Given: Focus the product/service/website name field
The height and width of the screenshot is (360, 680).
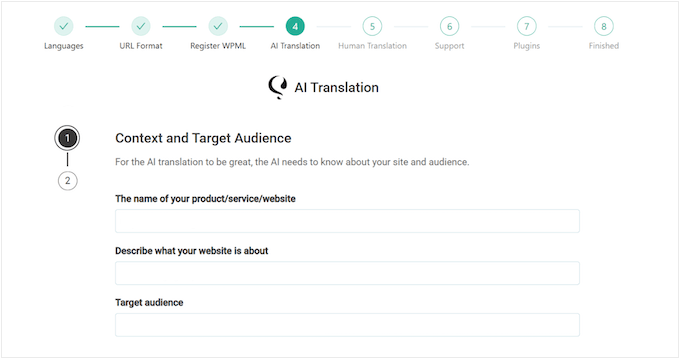Looking at the screenshot, I should point(347,221).
